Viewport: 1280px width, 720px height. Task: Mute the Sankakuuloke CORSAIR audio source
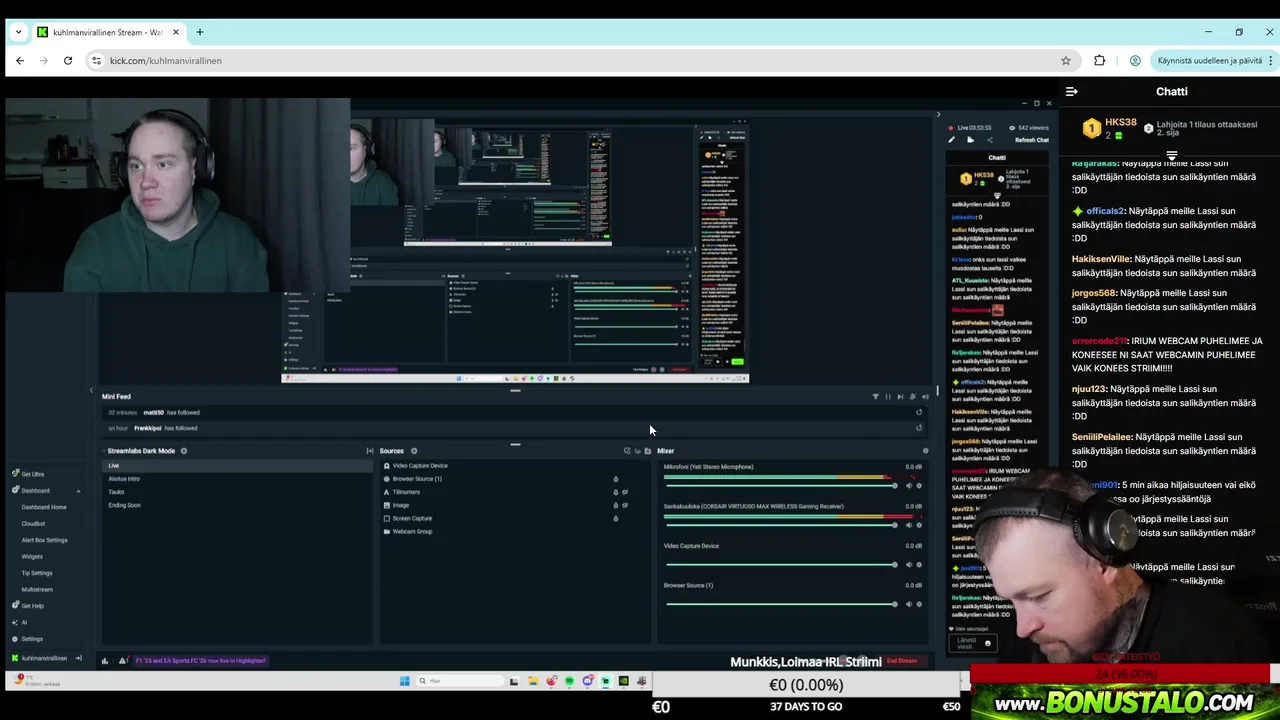coord(909,525)
